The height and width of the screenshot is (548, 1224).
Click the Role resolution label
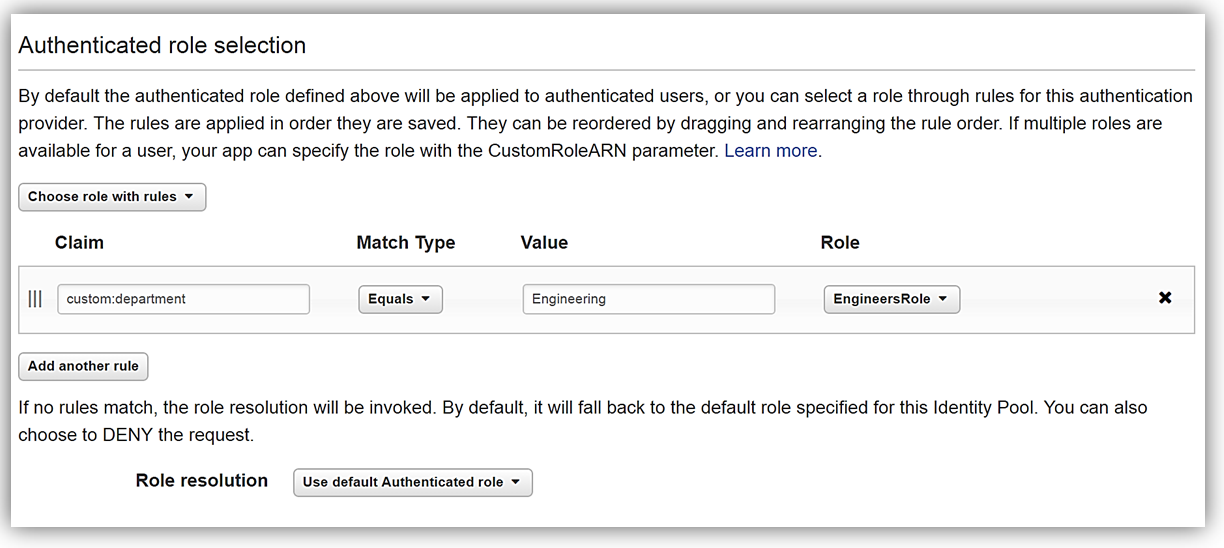tap(202, 481)
